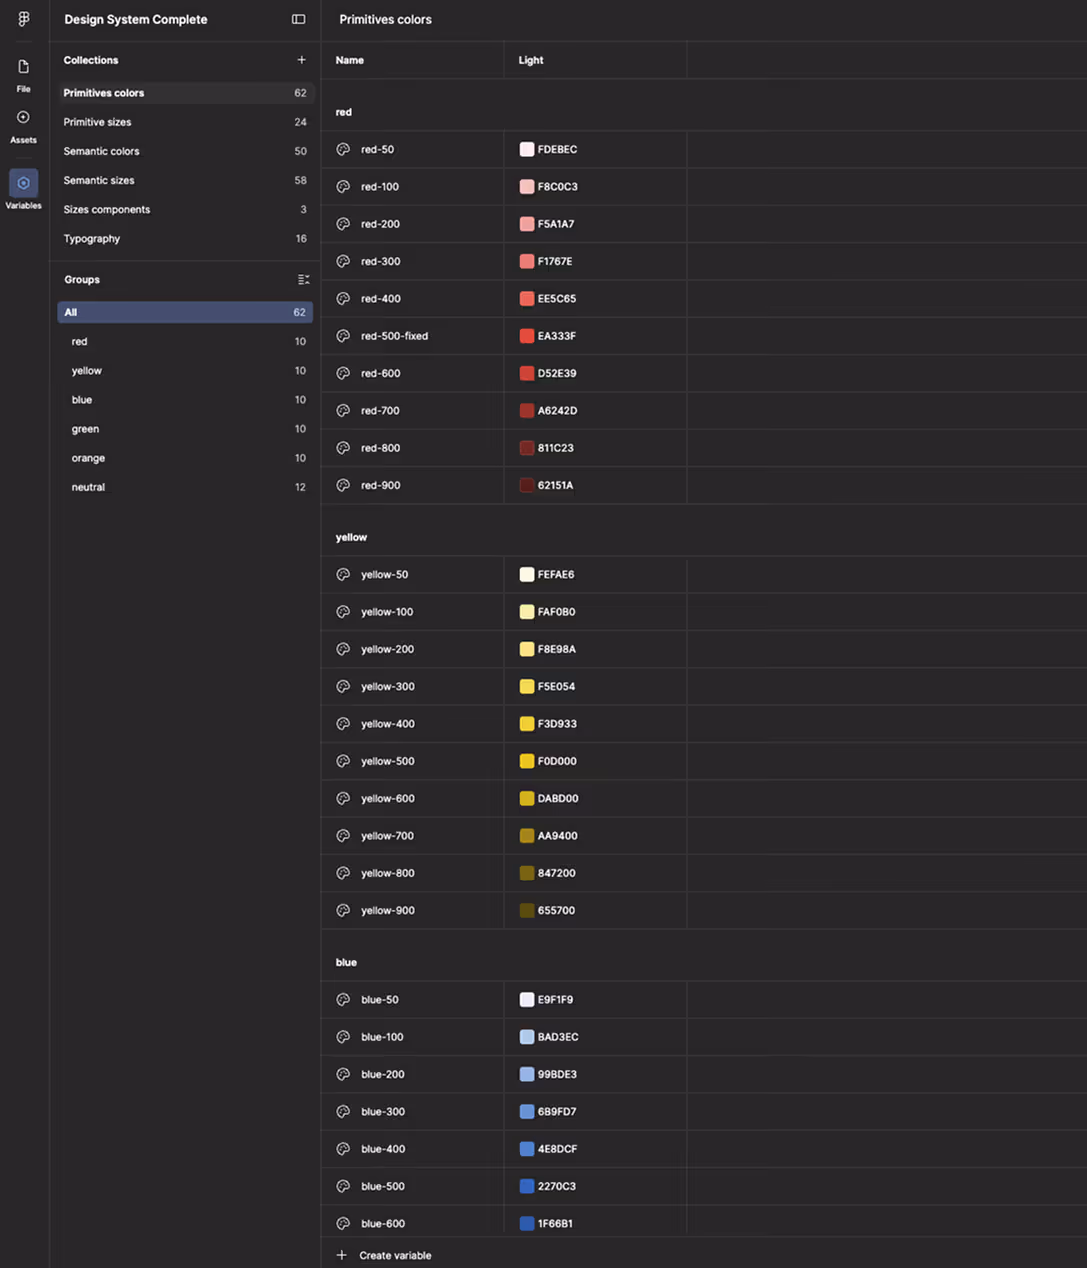Click the red group section heading
The width and height of the screenshot is (1087, 1269).
344,112
